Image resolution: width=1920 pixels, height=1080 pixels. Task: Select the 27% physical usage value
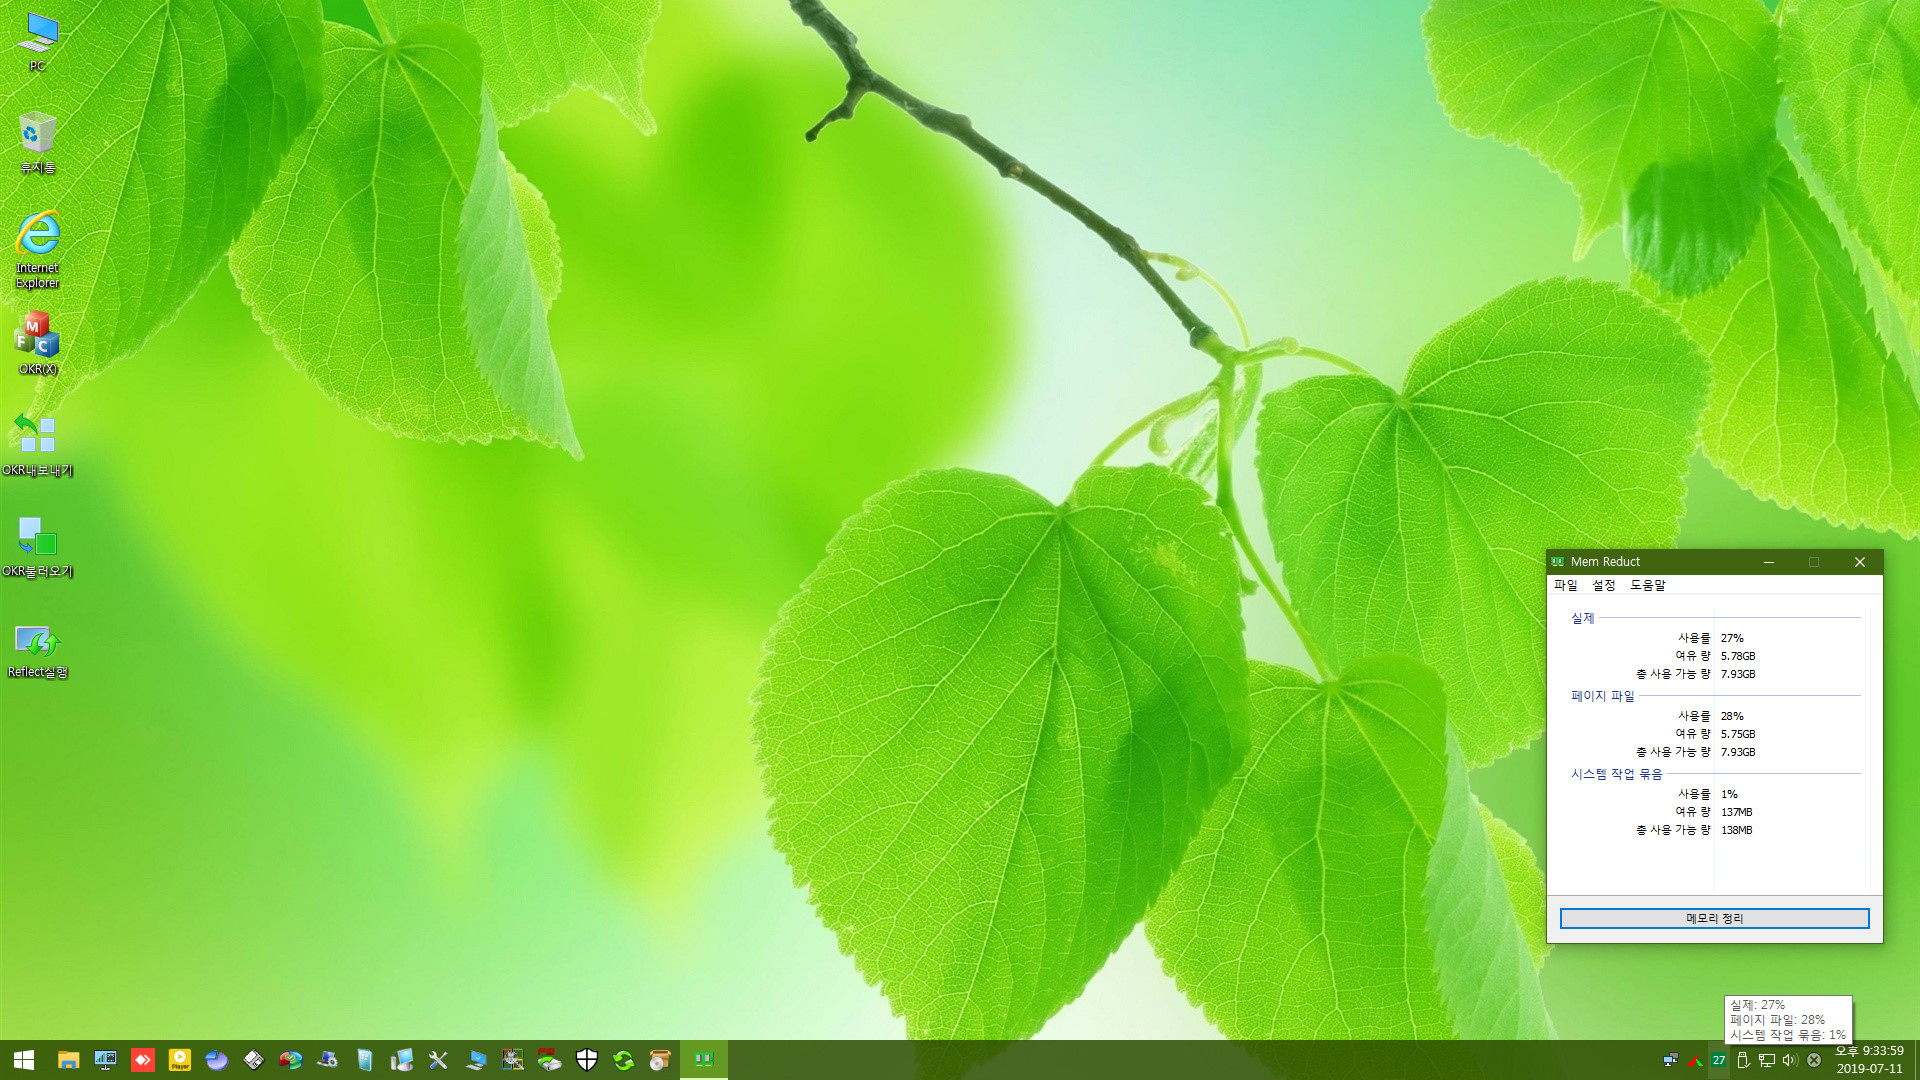click(x=1732, y=638)
